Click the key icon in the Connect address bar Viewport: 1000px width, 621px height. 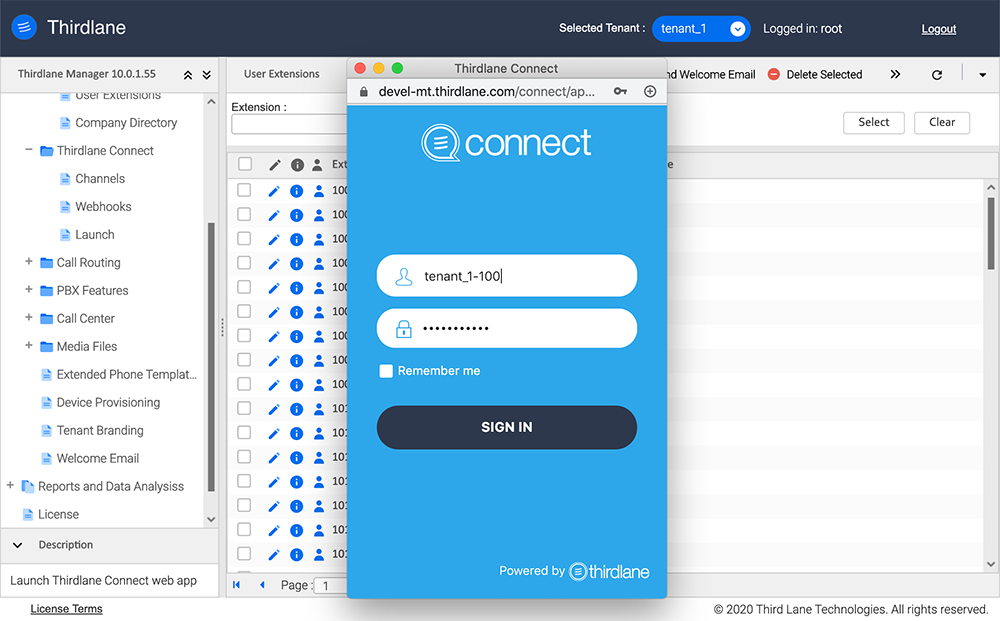pyautogui.click(x=620, y=91)
